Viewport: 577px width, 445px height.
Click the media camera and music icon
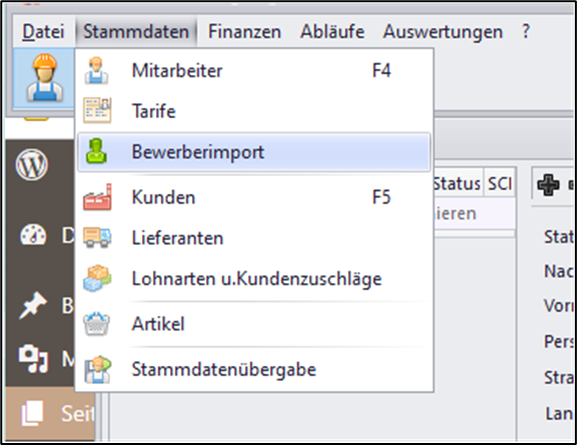pyautogui.click(x=33, y=359)
